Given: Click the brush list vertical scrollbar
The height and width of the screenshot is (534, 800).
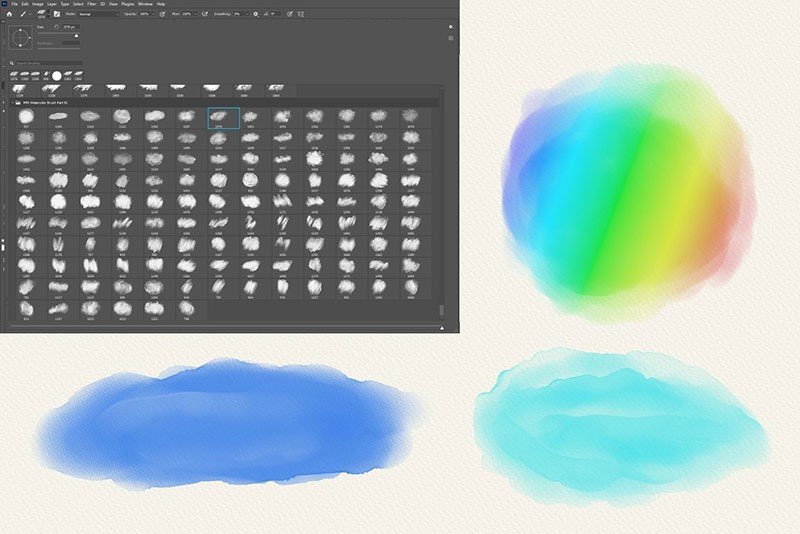Looking at the screenshot, I should pos(441,310).
